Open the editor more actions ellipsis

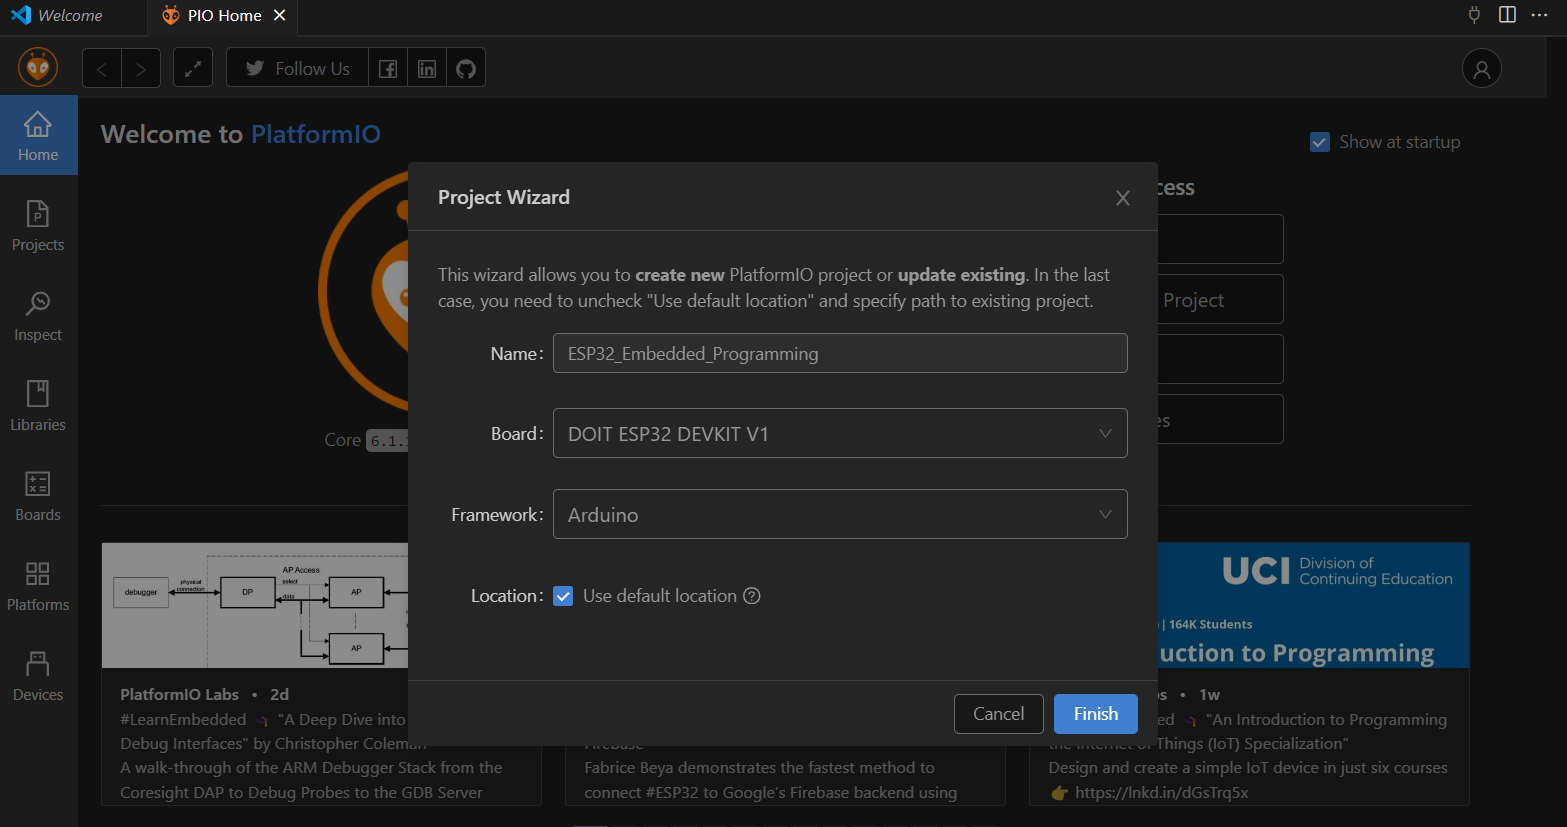[1539, 15]
